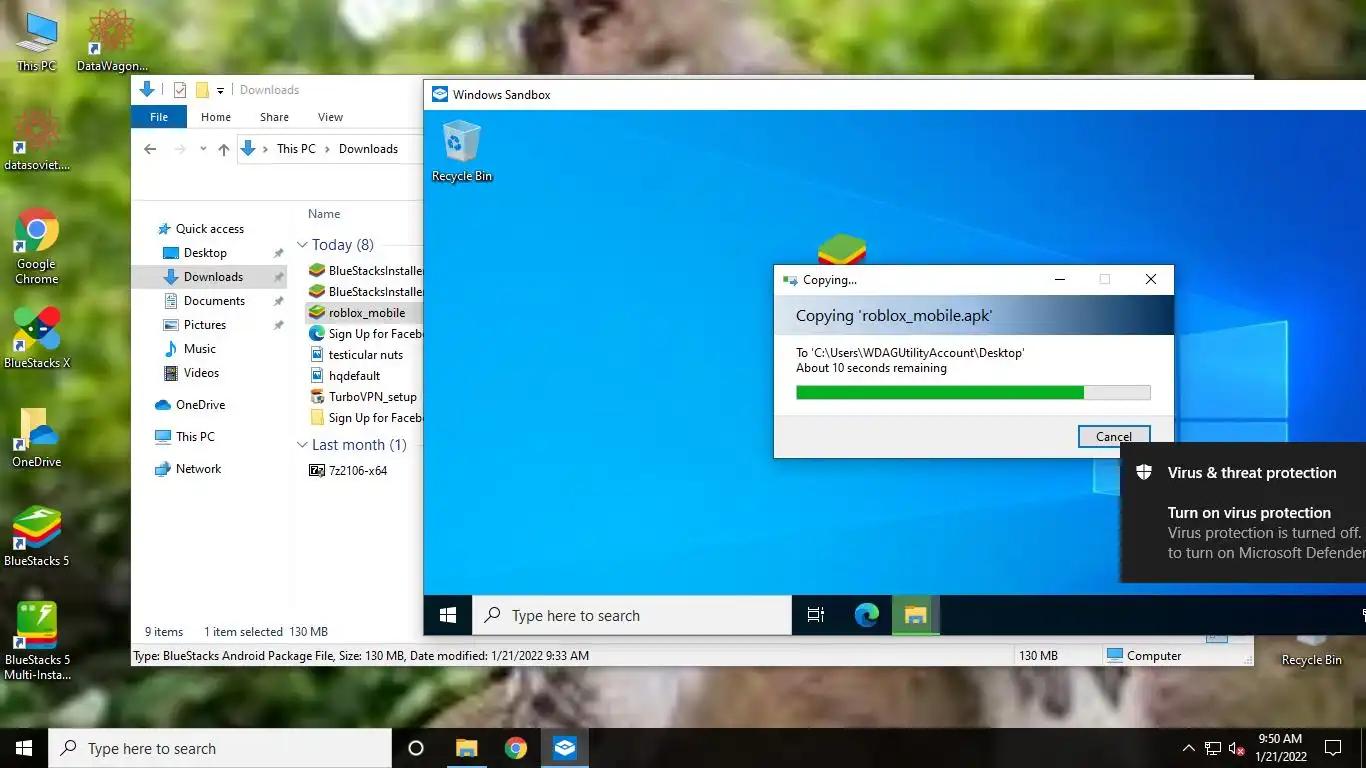
Task: Click Explorer back arrow
Action: 150,149
